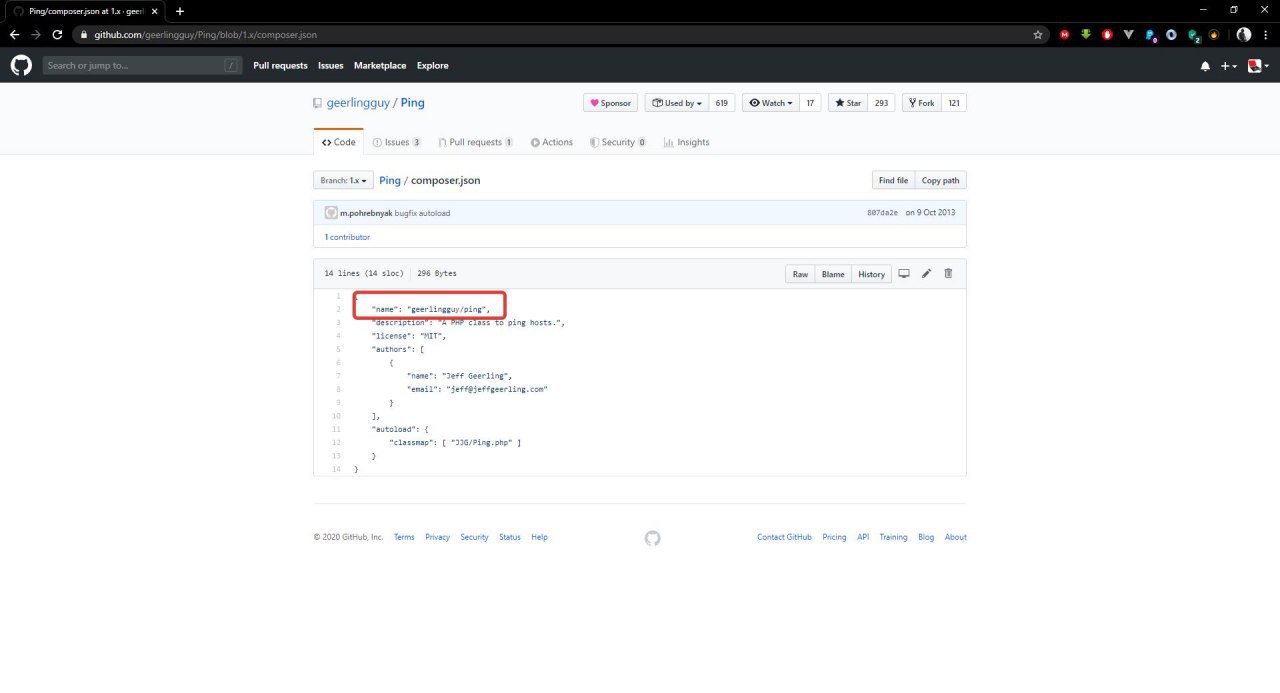Click the Copy path button

pos(940,181)
